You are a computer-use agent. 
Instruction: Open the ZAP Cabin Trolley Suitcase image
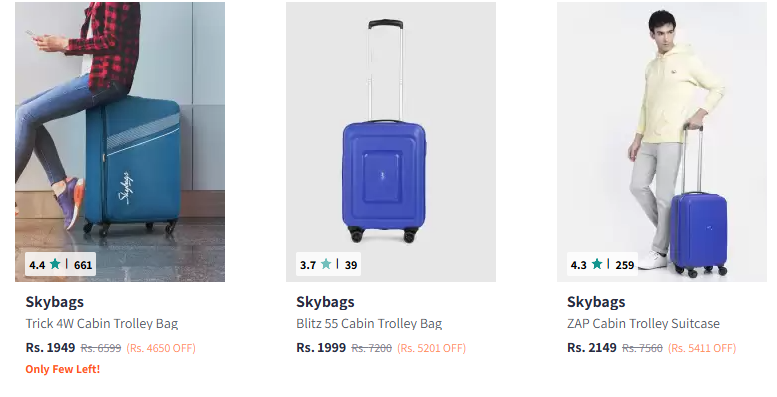[x=662, y=142]
